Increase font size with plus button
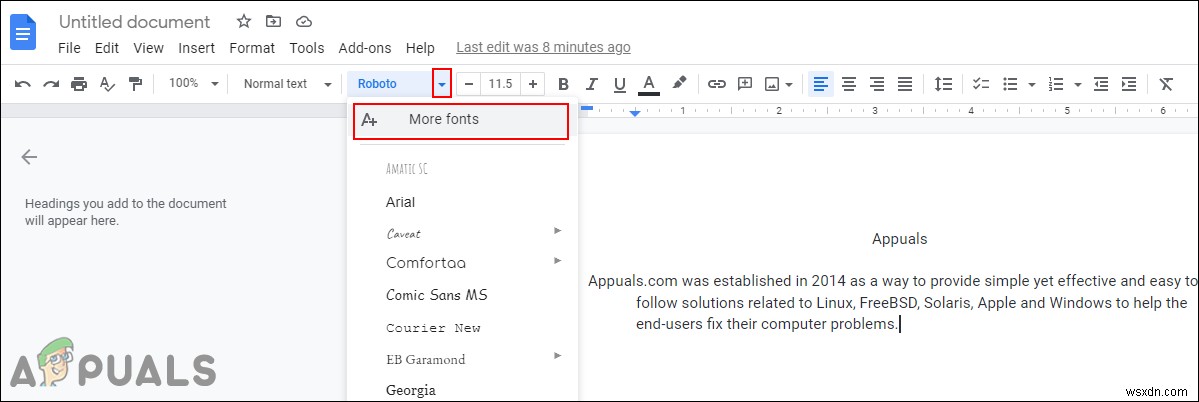The image size is (1199, 402). (x=533, y=84)
